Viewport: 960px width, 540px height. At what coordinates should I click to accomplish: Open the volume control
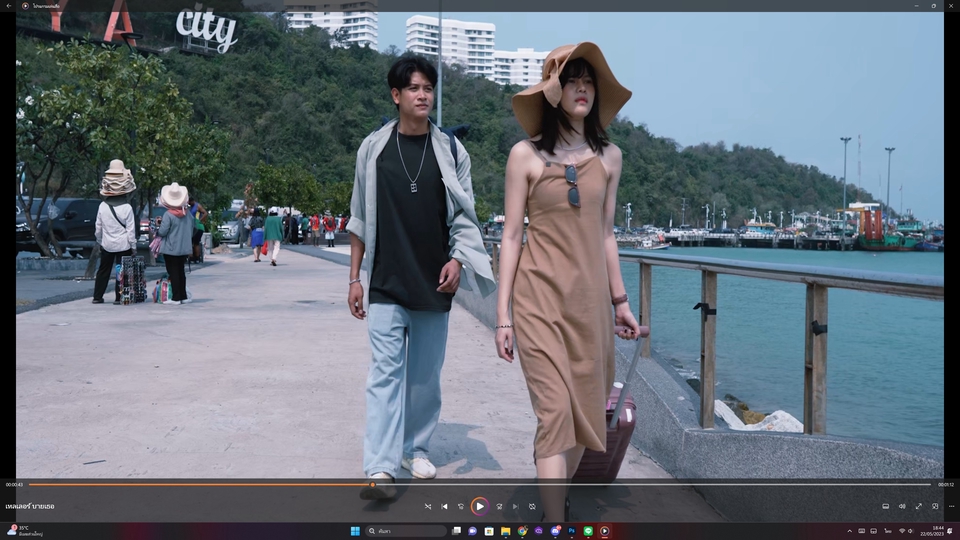902,507
